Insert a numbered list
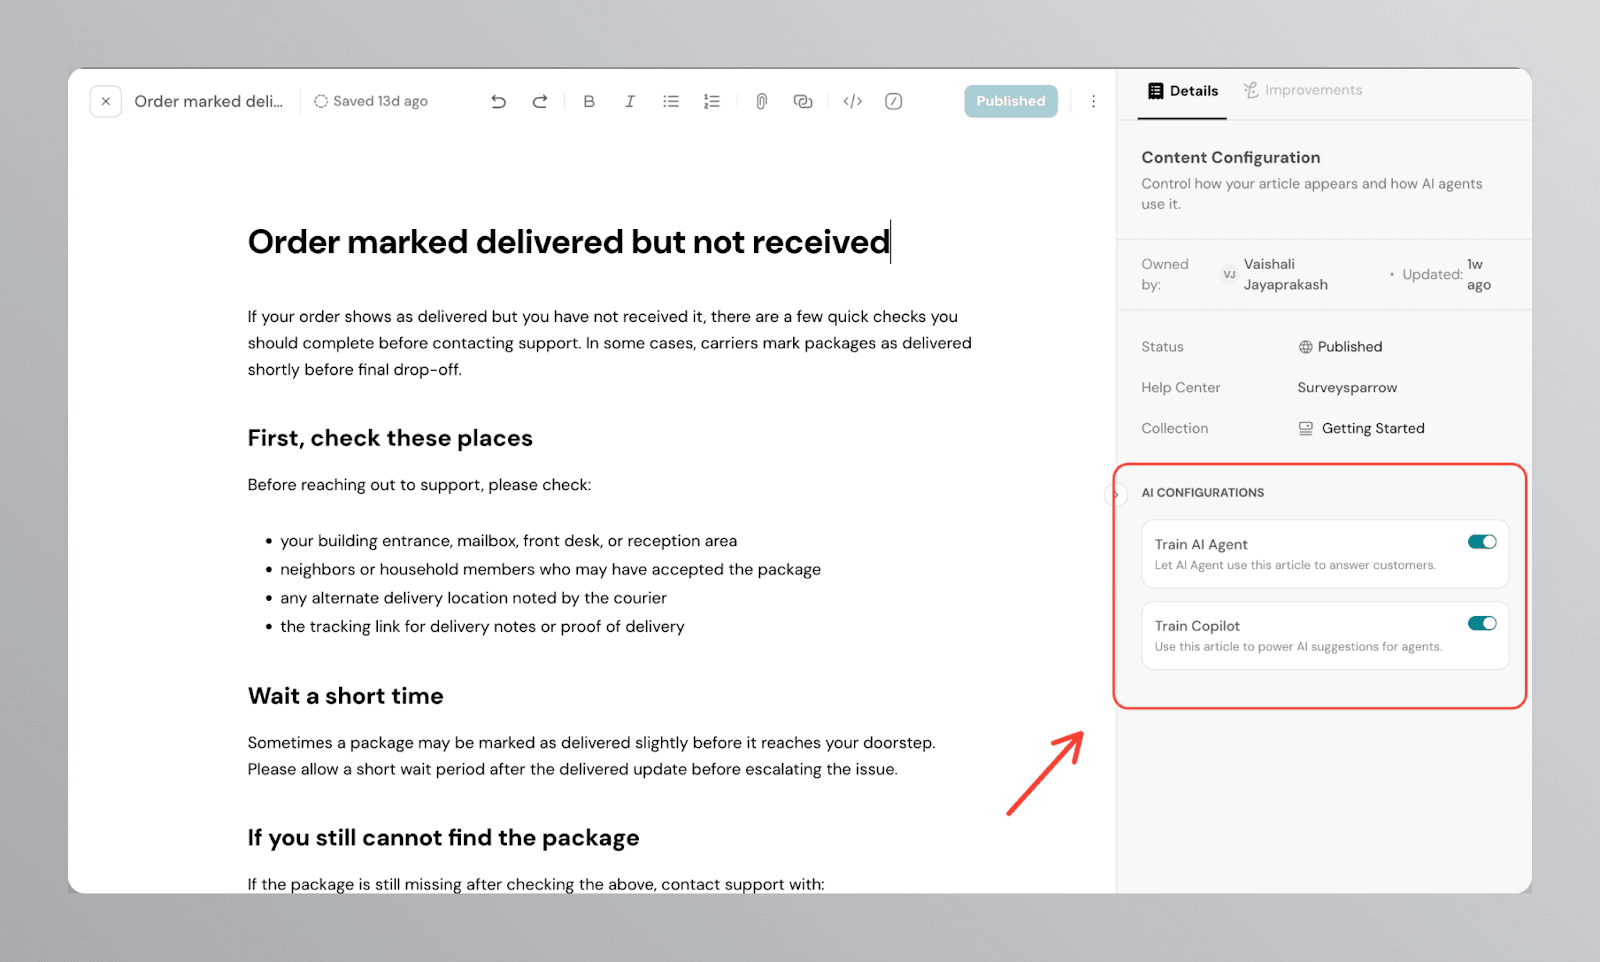This screenshot has width=1600, height=962. pos(712,101)
